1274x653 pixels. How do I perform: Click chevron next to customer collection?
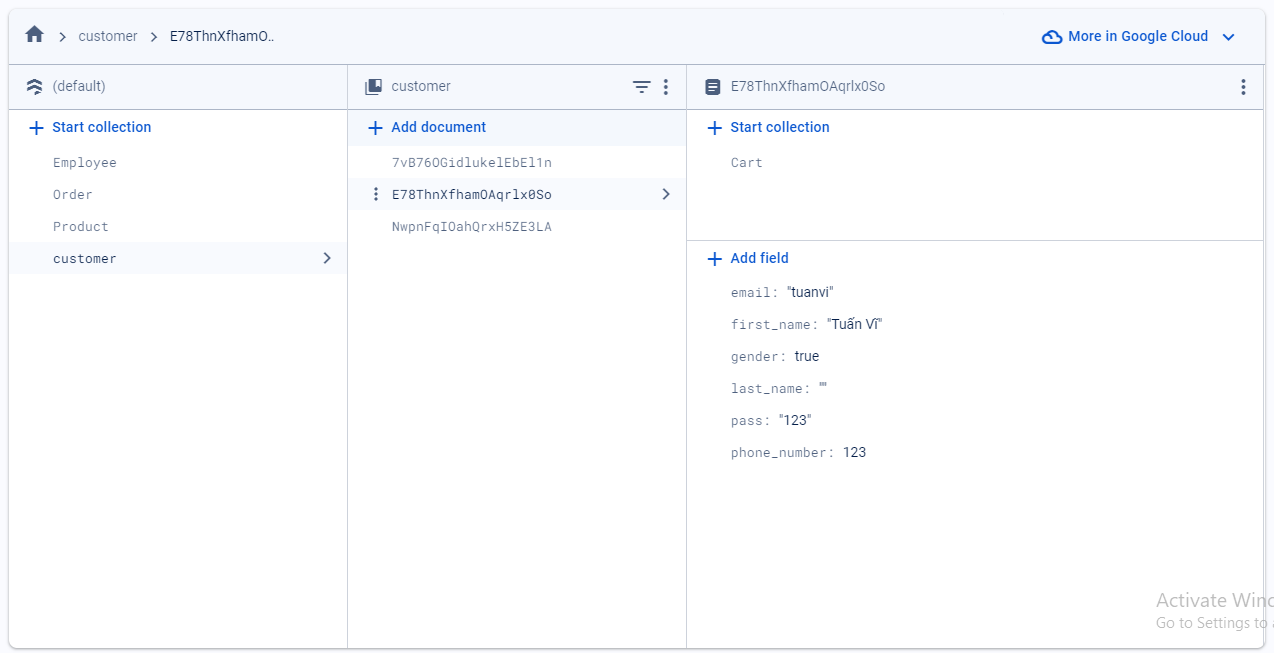tap(326, 258)
